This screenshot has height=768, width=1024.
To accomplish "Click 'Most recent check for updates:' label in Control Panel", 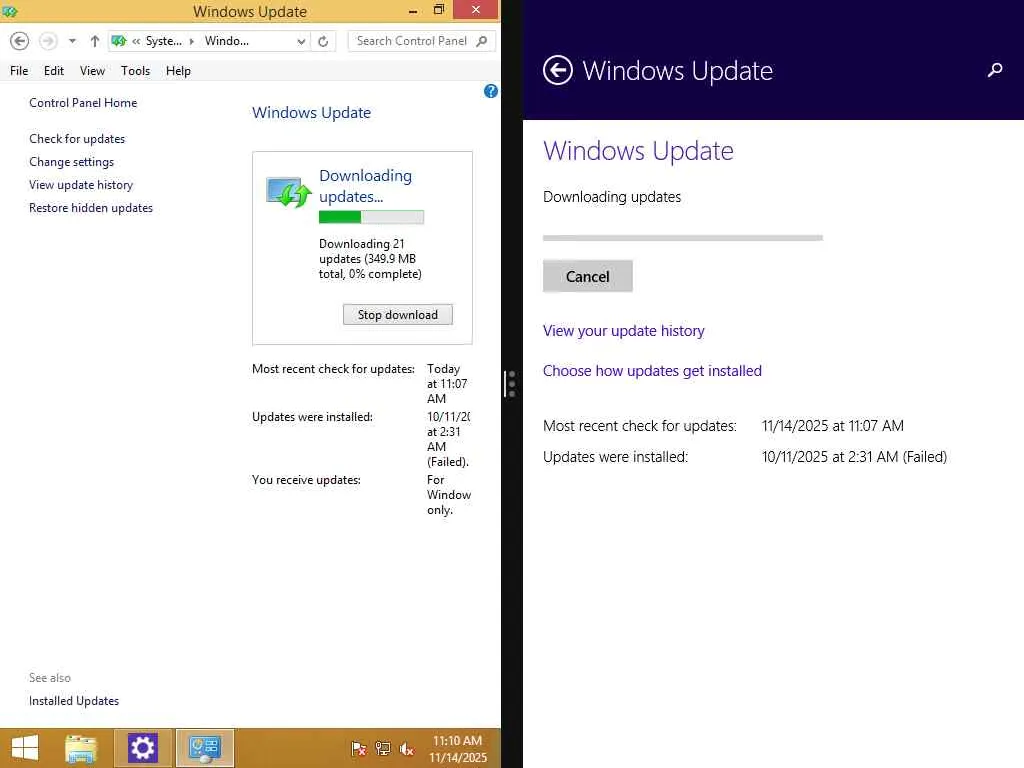I will click(x=333, y=369).
